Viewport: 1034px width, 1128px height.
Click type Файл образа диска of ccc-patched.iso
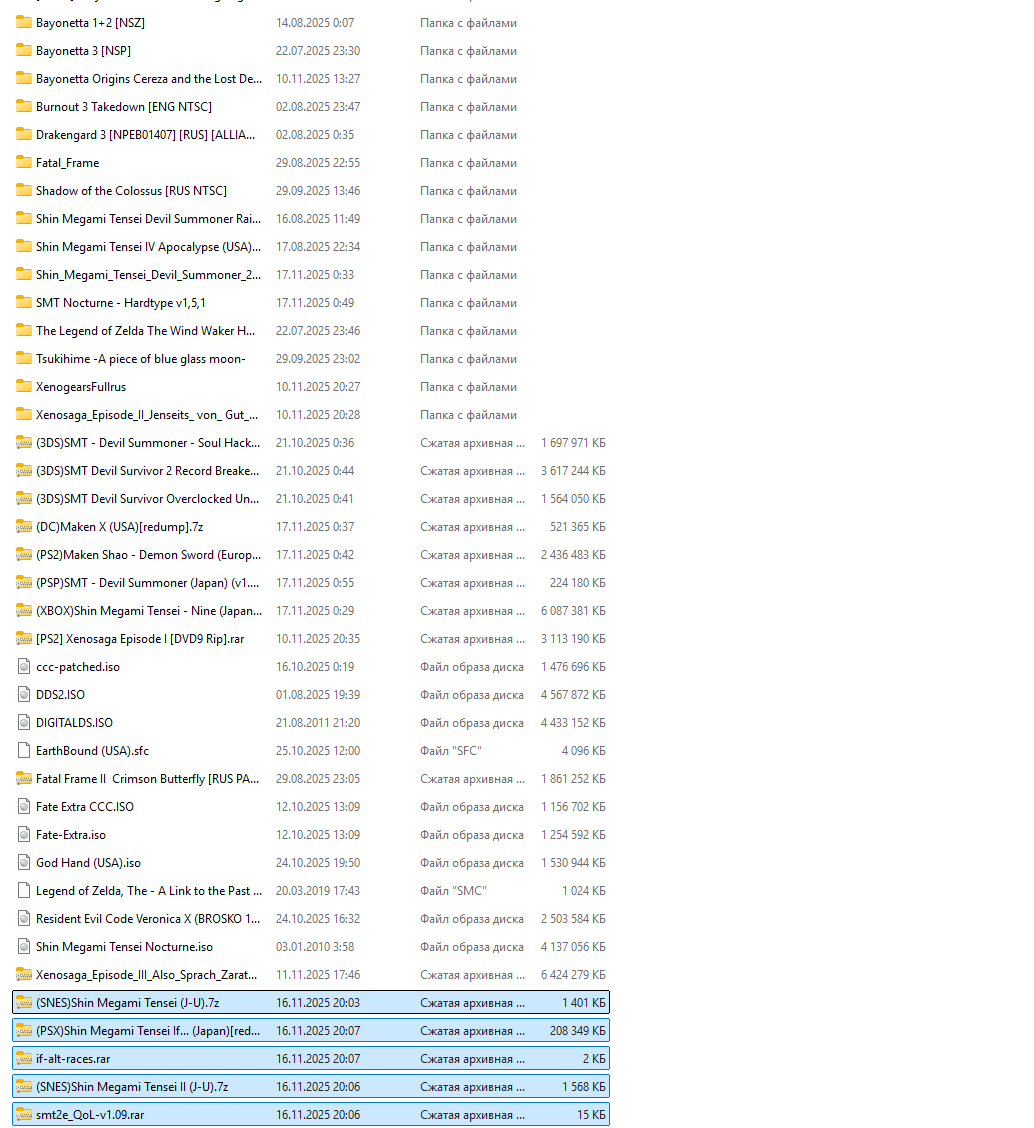[x=472, y=667]
